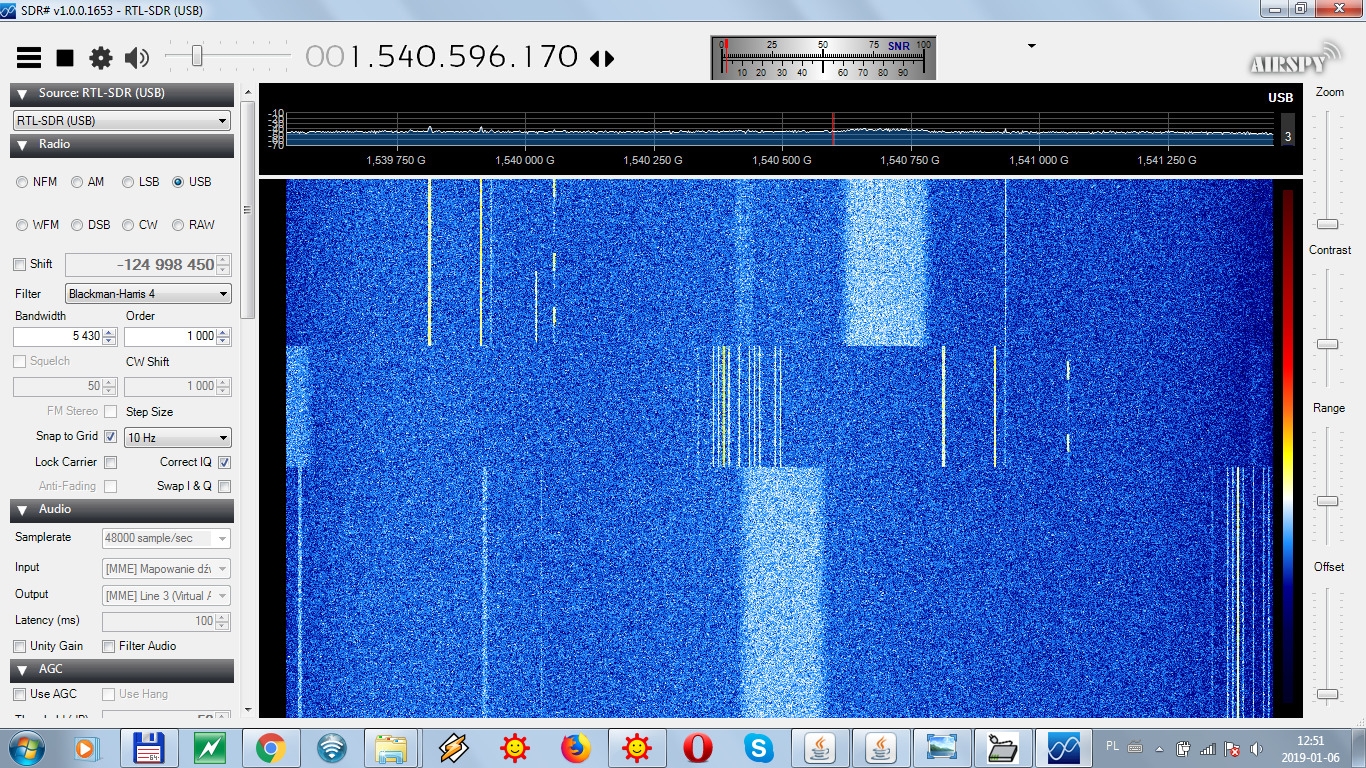Open the audio Input device dropdown

click(x=166, y=569)
